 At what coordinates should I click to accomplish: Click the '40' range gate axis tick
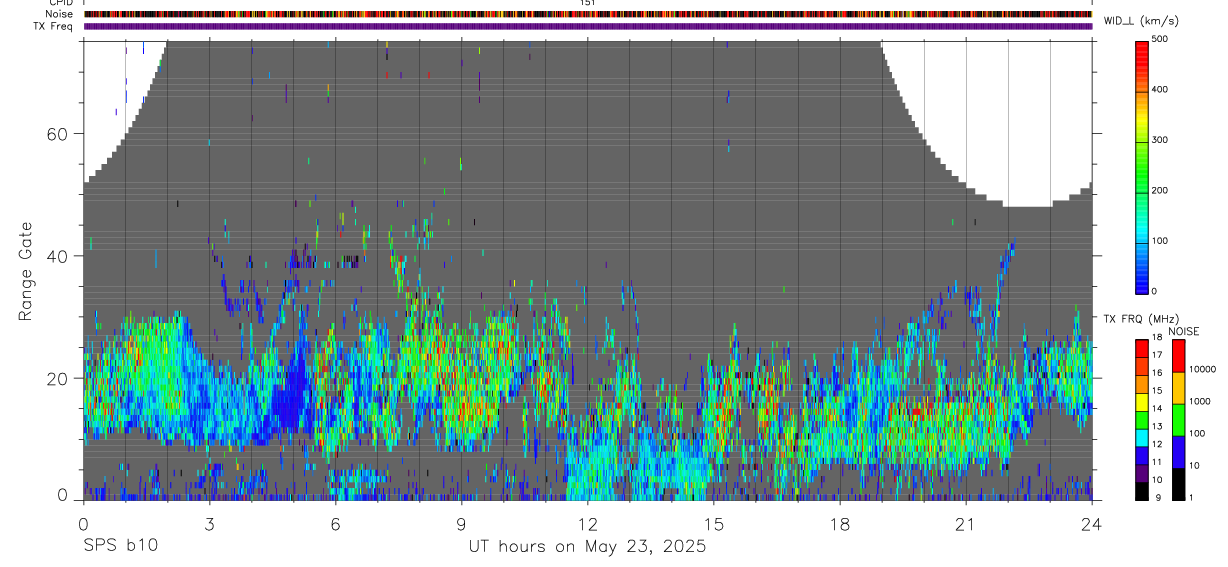click(58, 256)
